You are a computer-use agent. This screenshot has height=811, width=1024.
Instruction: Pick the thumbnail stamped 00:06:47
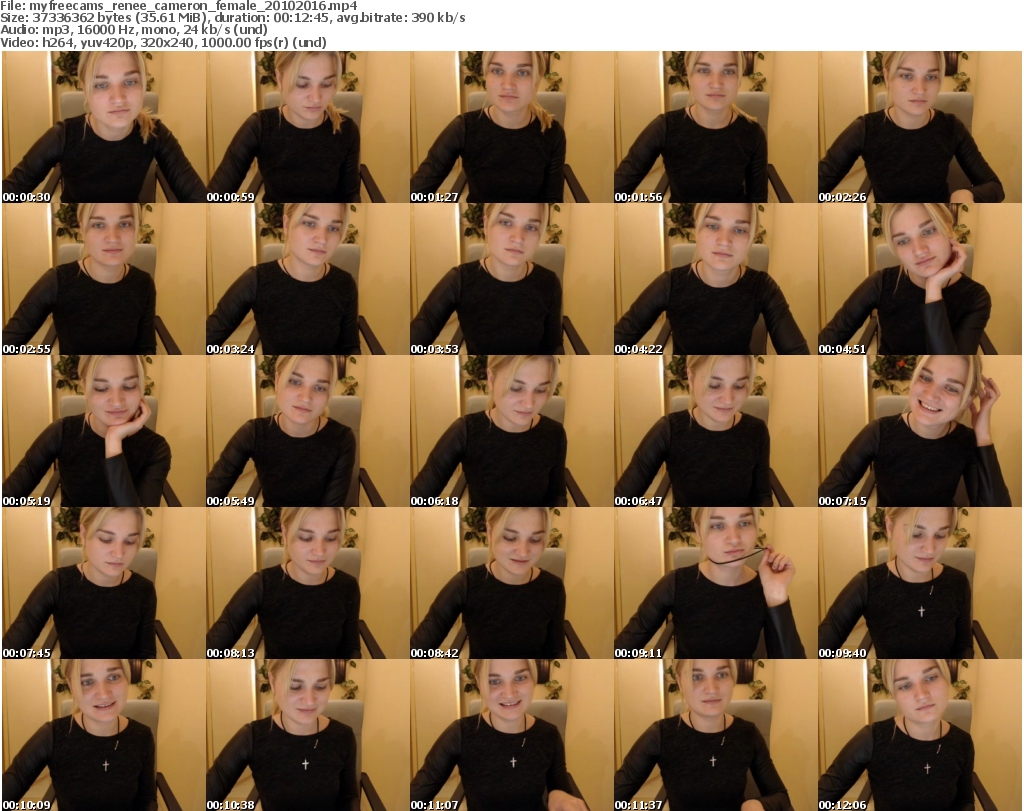point(716,432)
